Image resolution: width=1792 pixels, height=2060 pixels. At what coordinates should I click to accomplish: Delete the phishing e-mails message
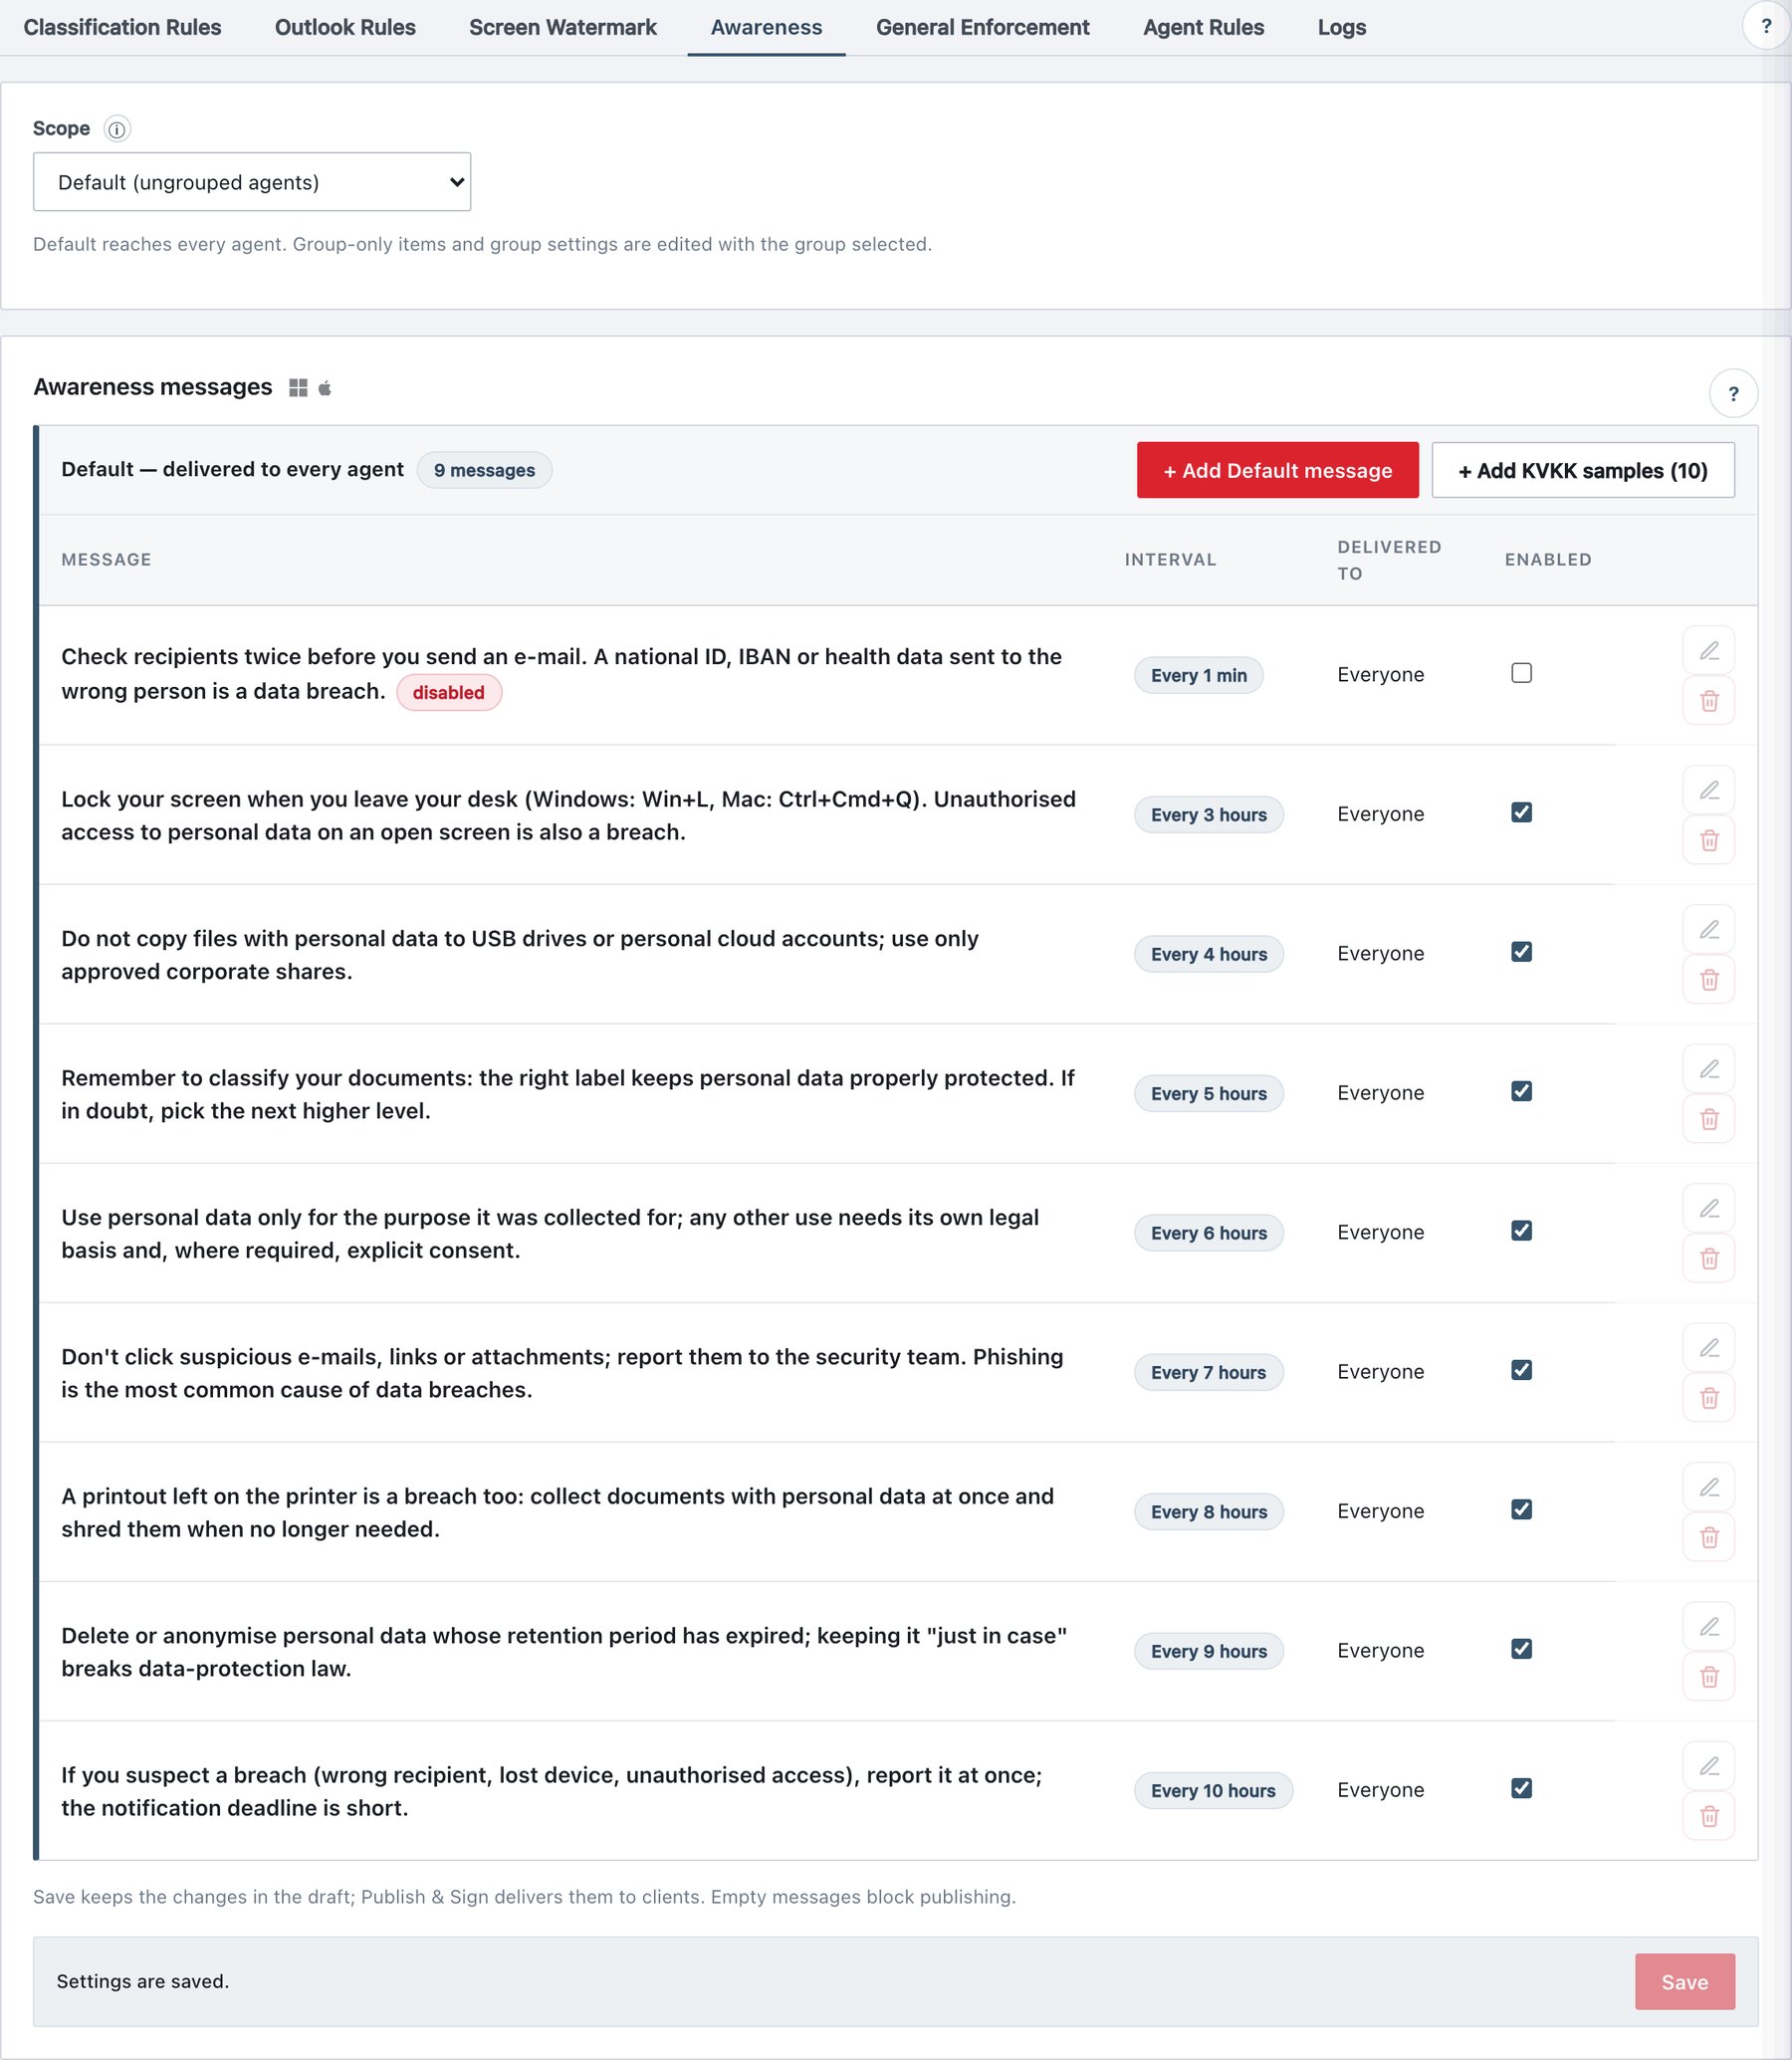click(x=1709, y=1398)
